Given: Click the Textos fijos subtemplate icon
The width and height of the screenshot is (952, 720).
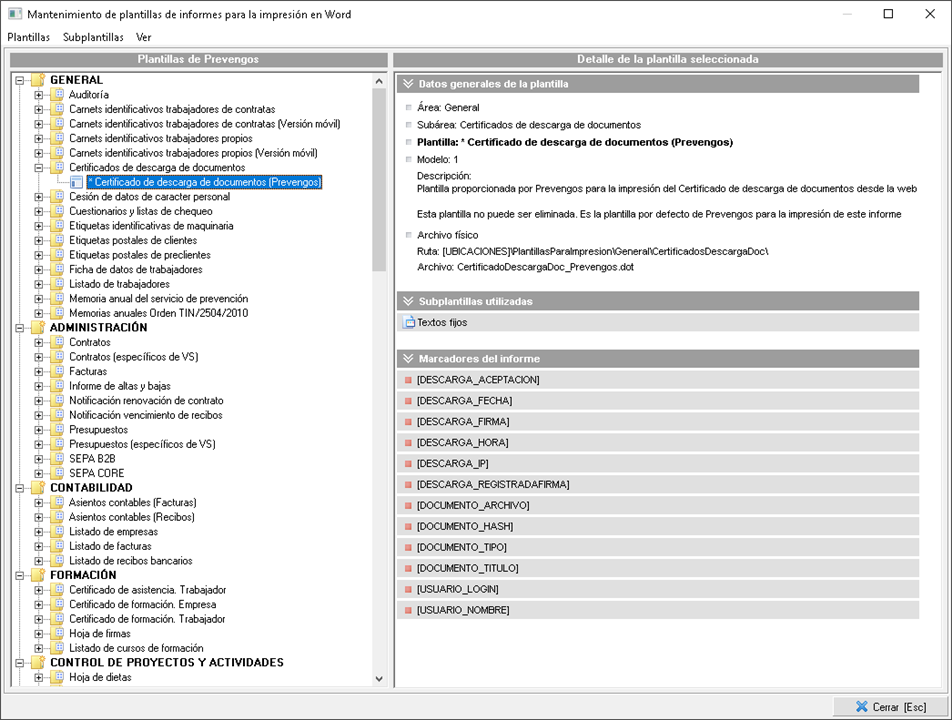Looking at the screenshot, I should [x=408, y=322].
